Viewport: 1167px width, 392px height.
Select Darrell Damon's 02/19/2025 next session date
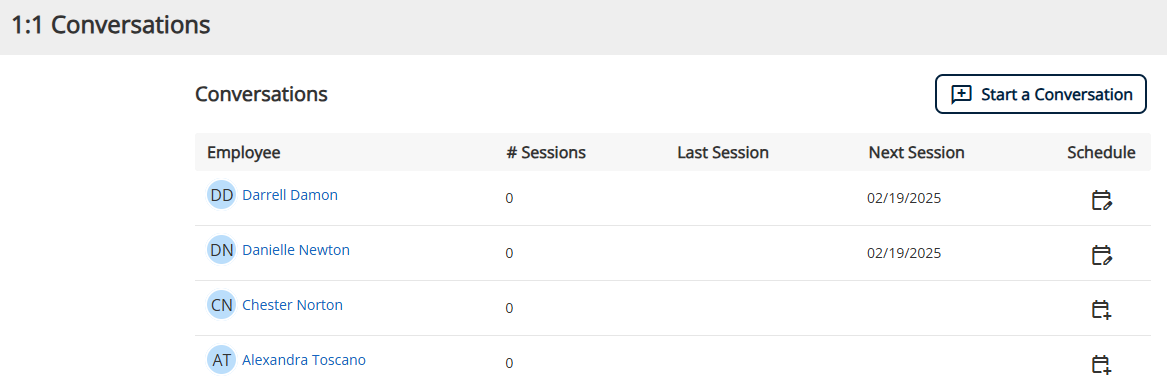[x=904, y=199]
